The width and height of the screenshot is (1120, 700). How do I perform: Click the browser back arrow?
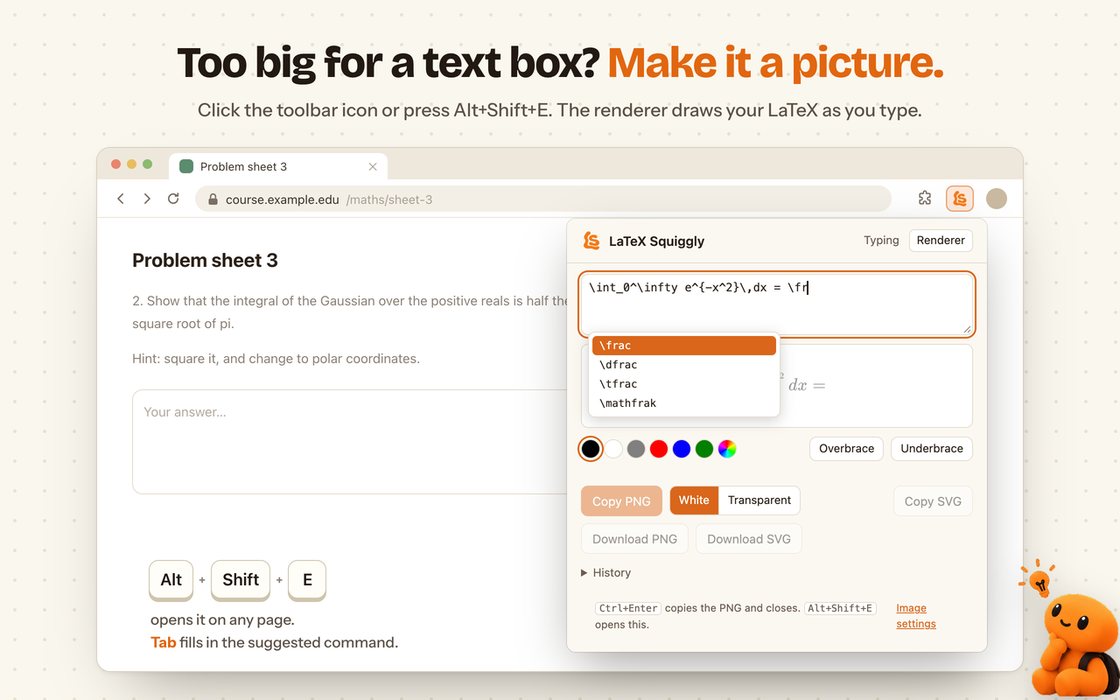[121, 199]
